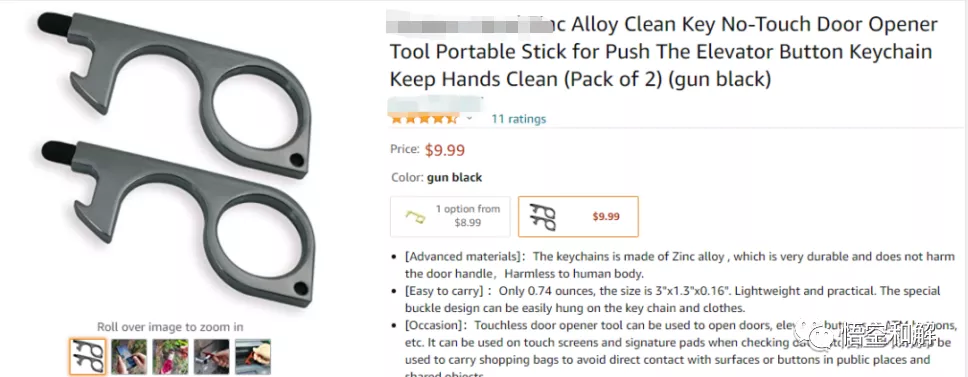
Task: Open the third thumbnail with pink object
Action: [x=170, y=357]
